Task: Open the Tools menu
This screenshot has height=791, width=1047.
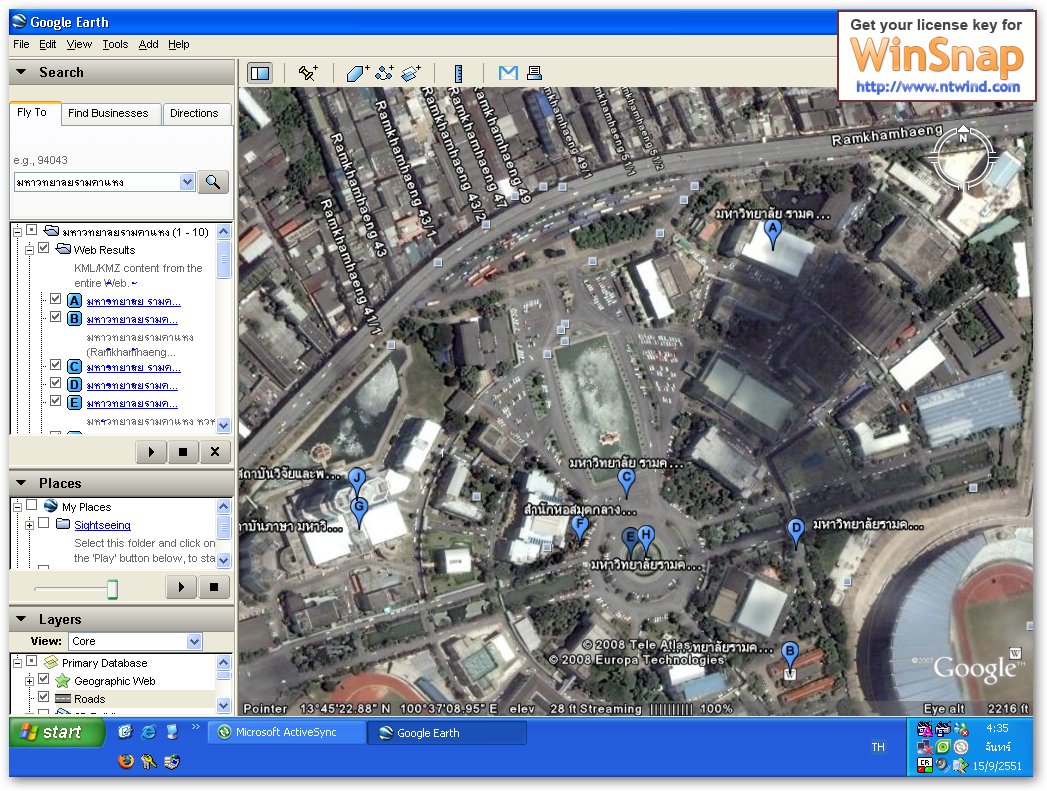Action: click(x=115, y=44)
